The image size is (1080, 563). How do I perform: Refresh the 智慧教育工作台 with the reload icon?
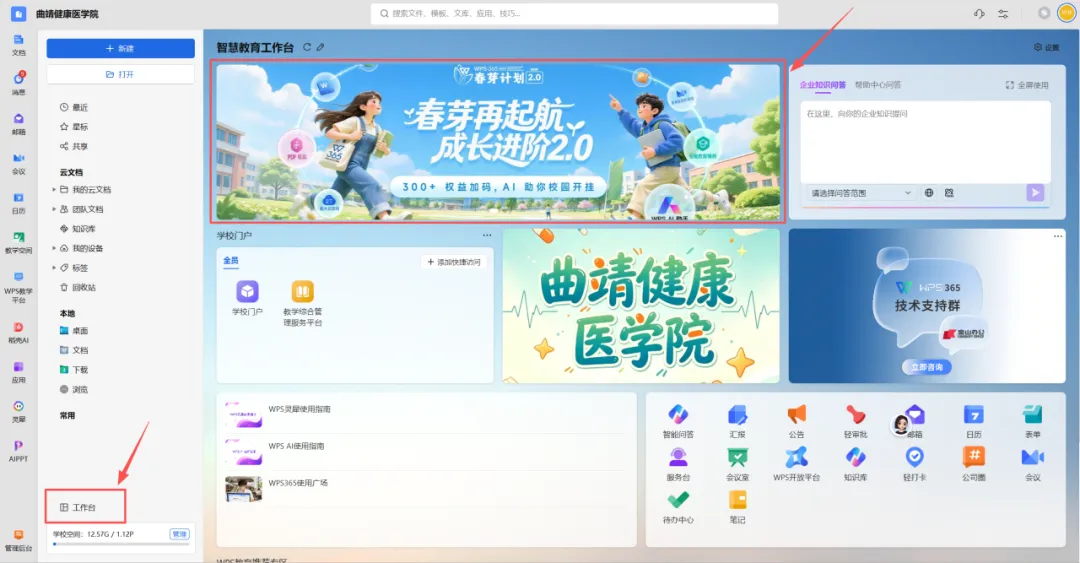click(x=307, y=48)
